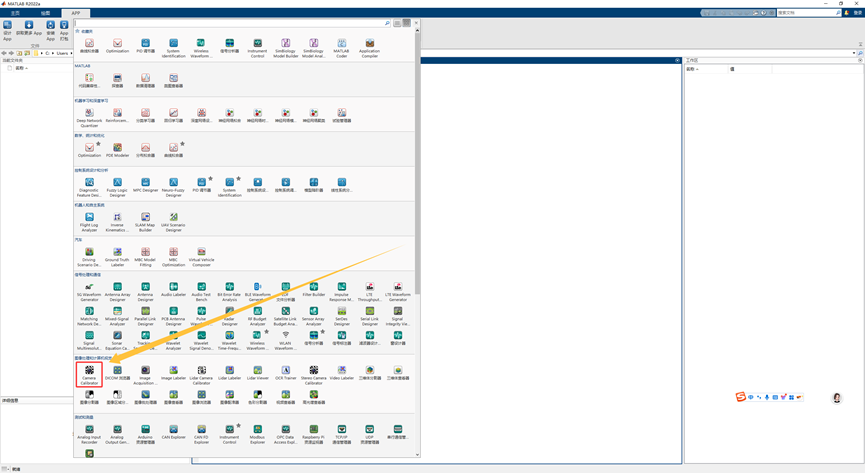
Task: Toggle the star beside Instrument Control in test section
Action: (x=239, y=426)
